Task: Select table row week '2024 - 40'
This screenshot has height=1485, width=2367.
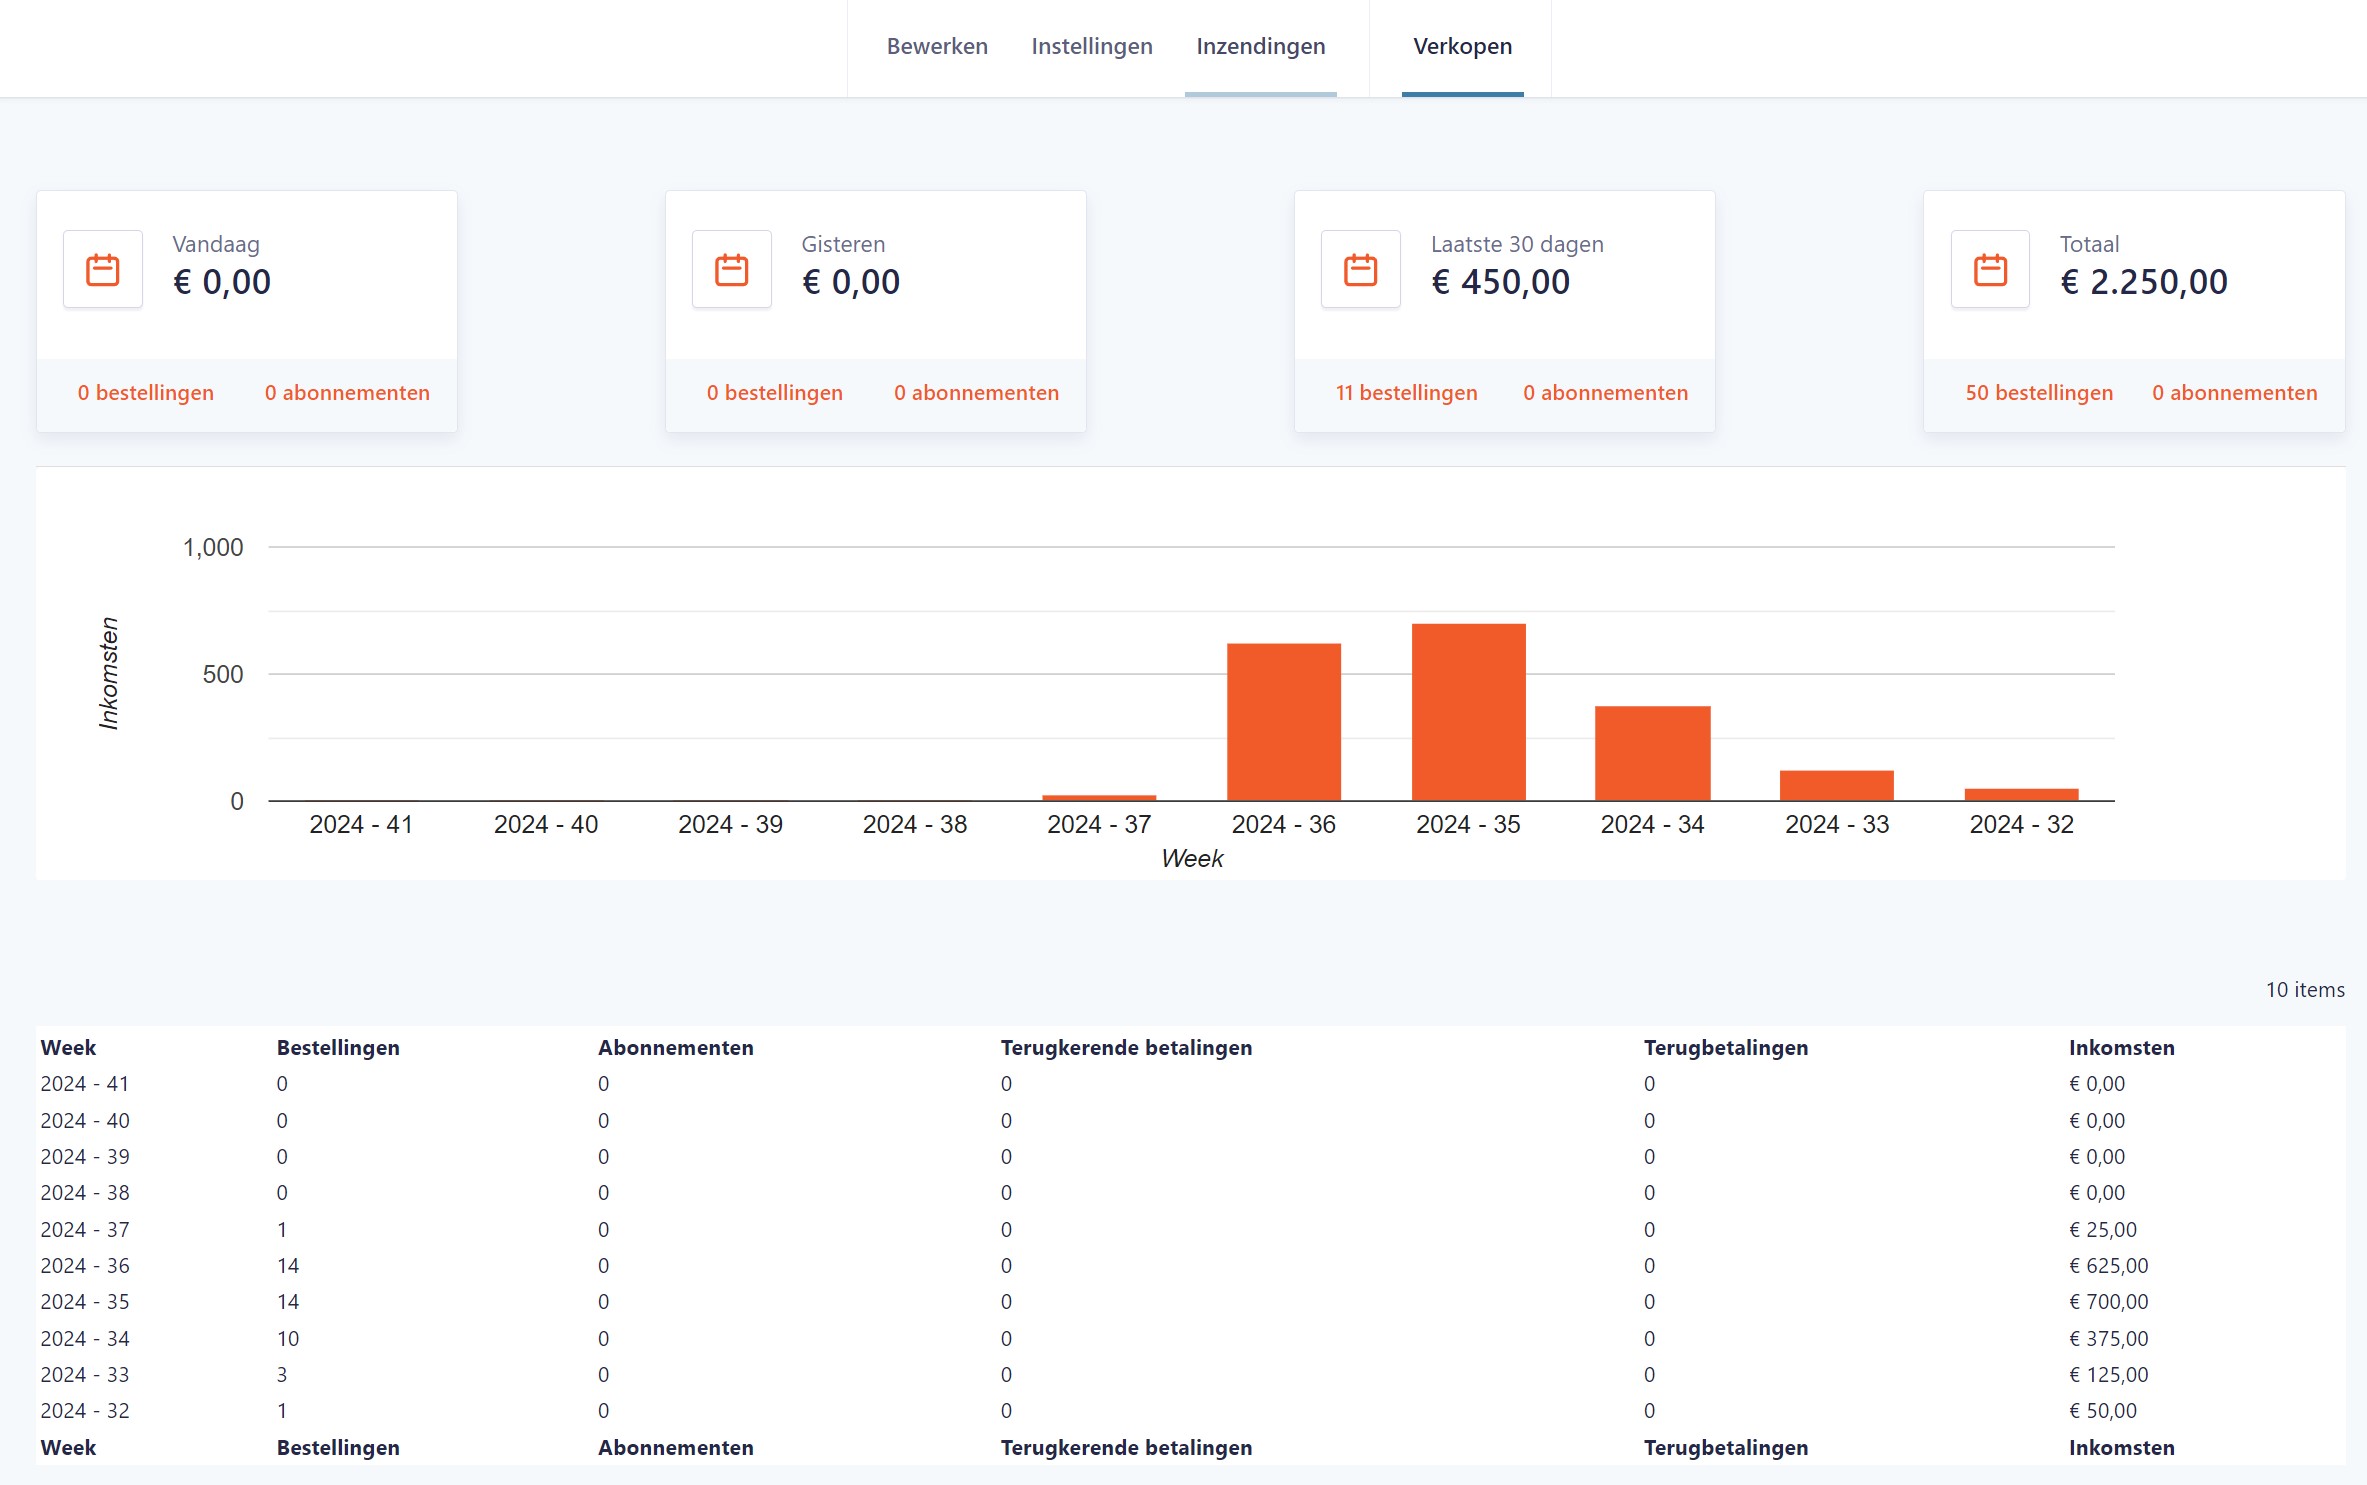Action: pyautogui.click(x=1190, y=1121)
